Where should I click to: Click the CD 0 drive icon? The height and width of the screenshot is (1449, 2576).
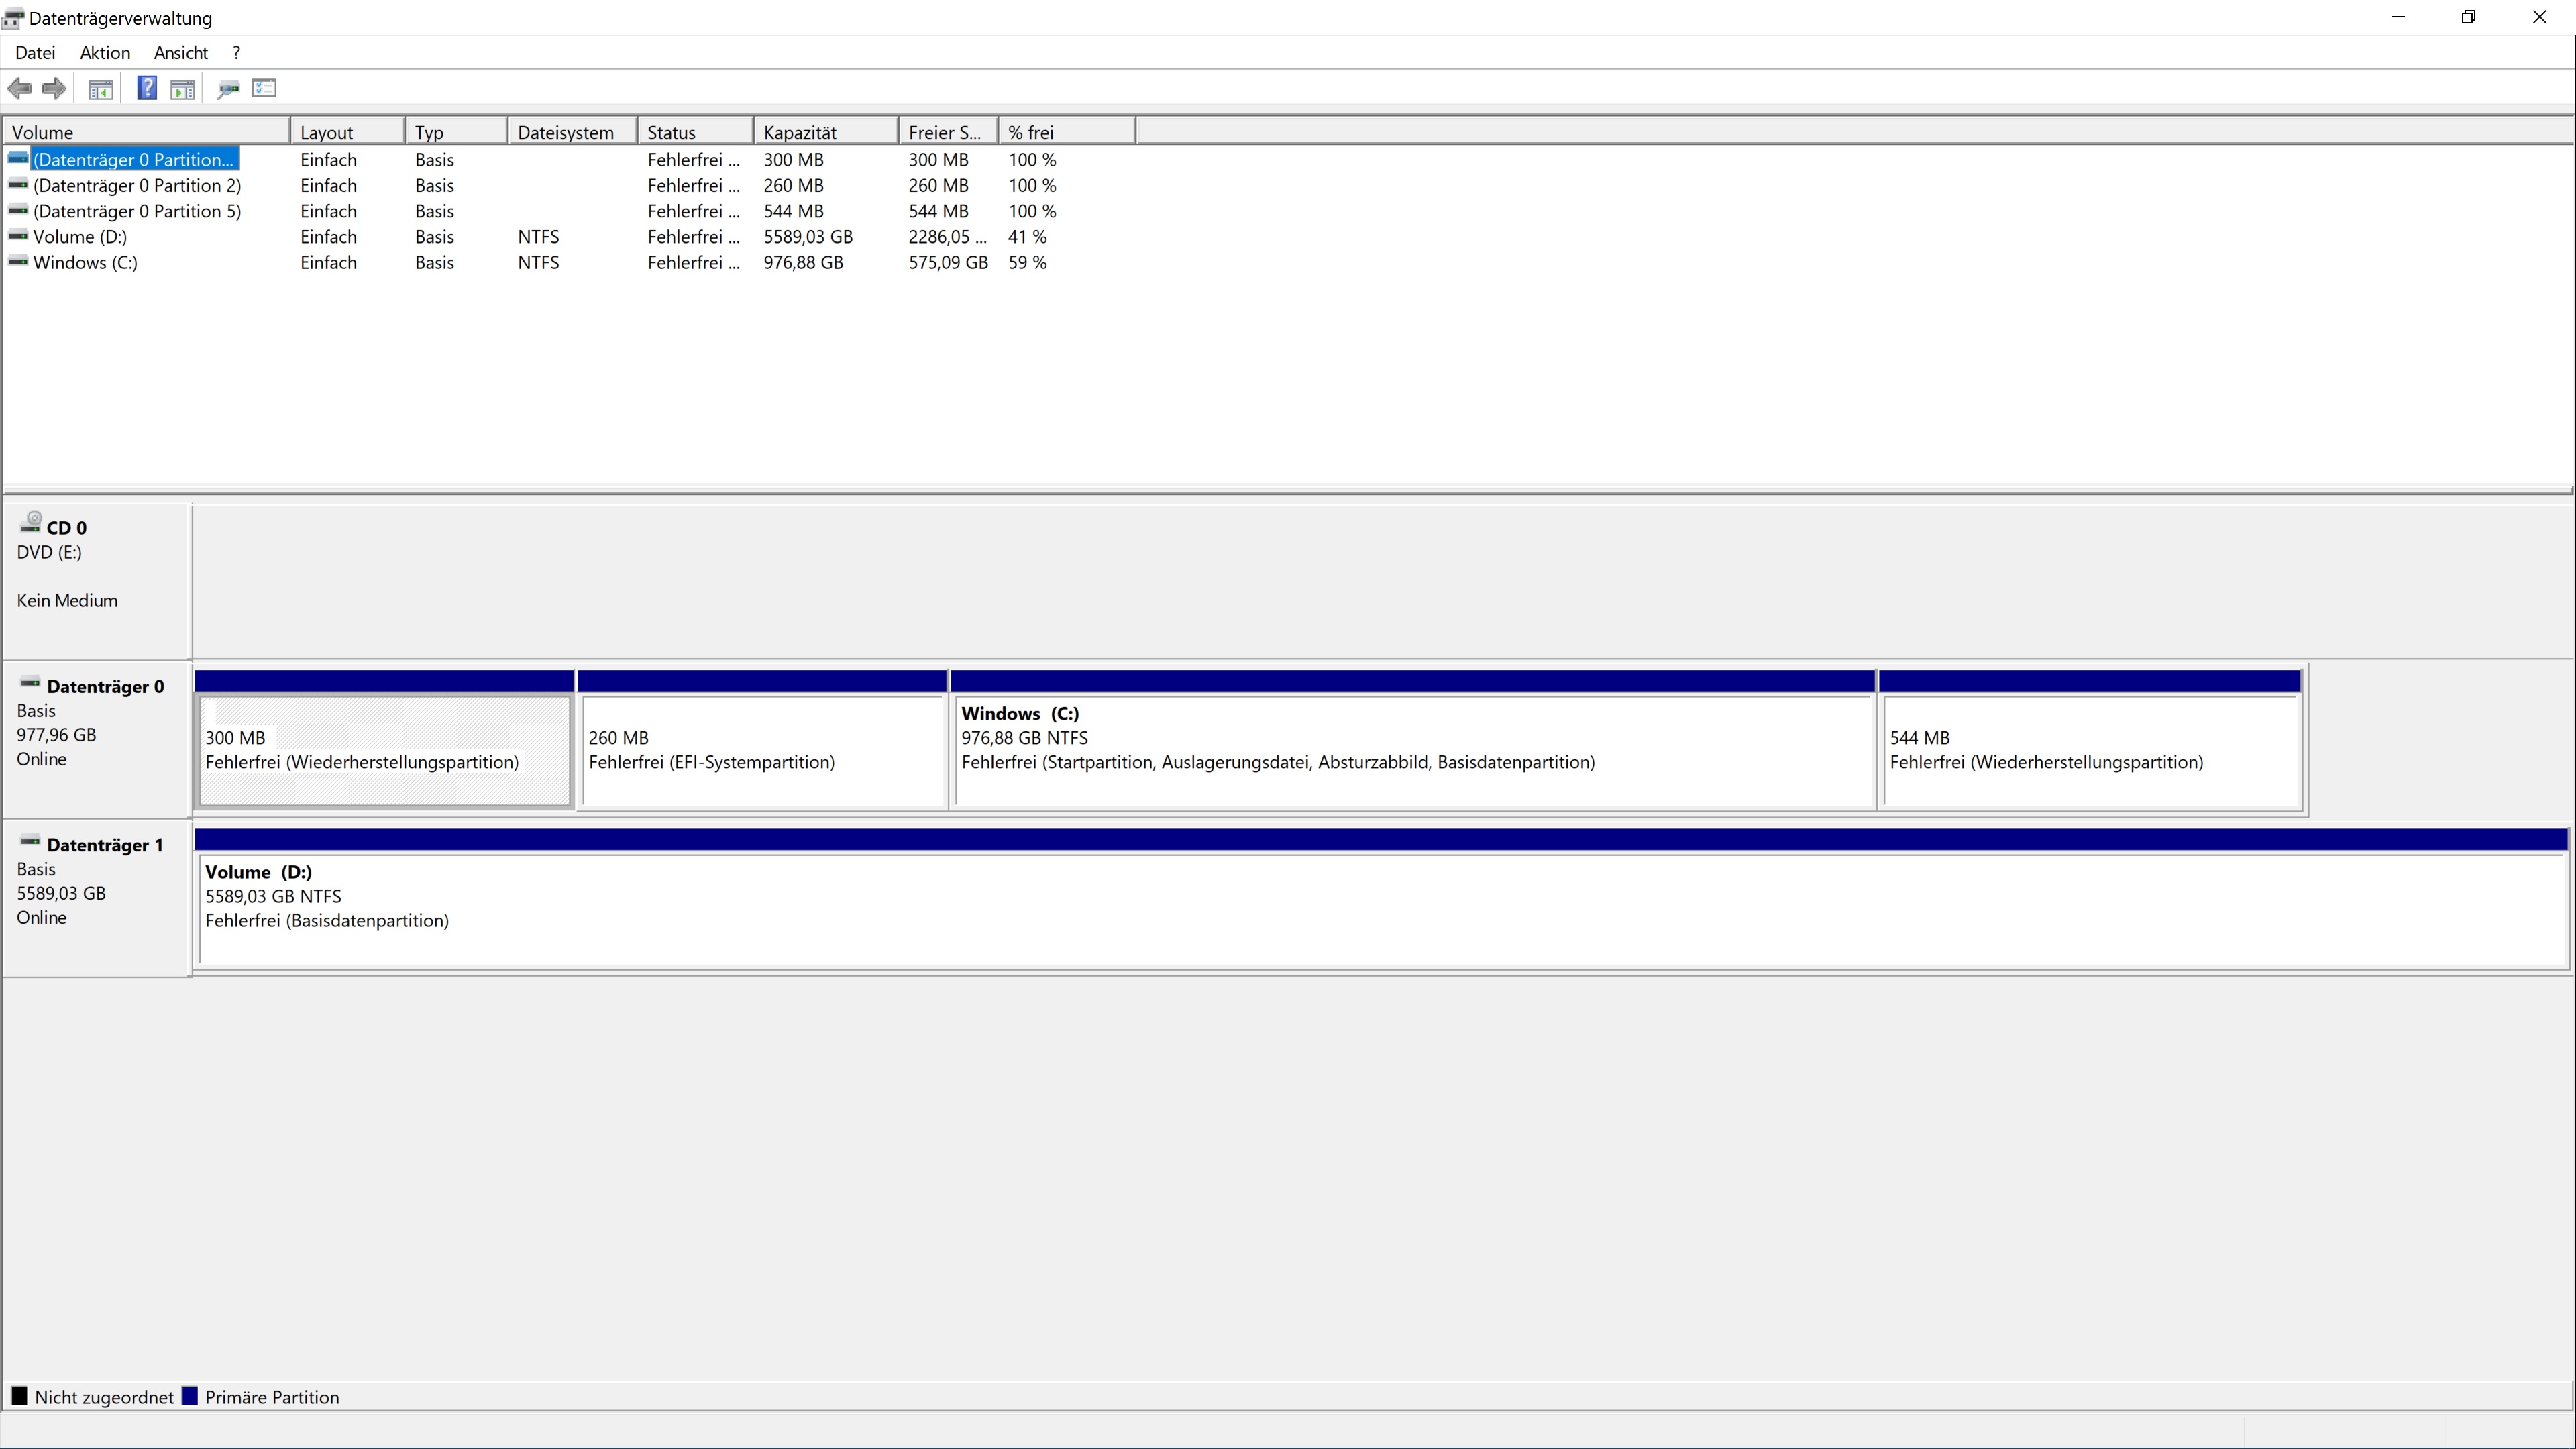pyautogui.click(x=31, y=522)
